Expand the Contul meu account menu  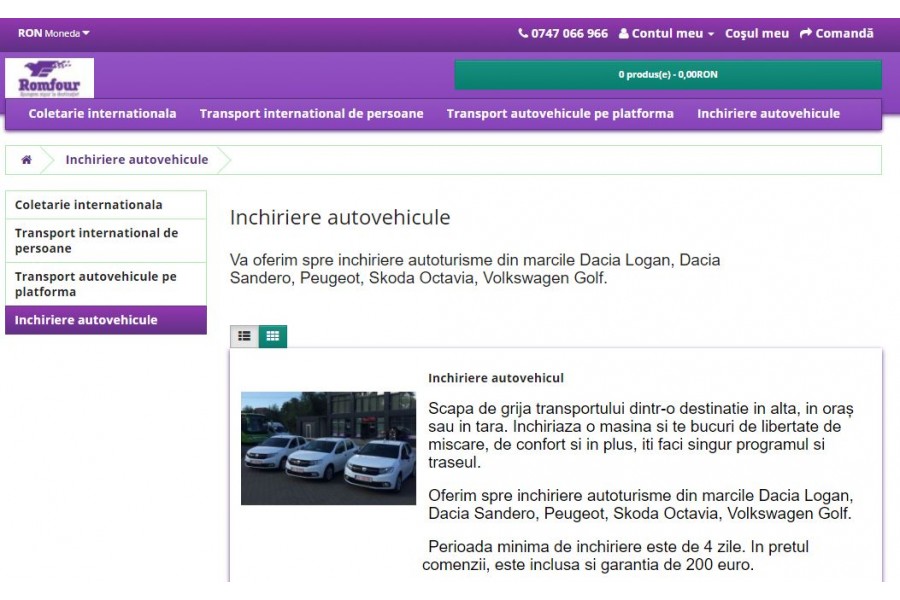click(666, 33)
